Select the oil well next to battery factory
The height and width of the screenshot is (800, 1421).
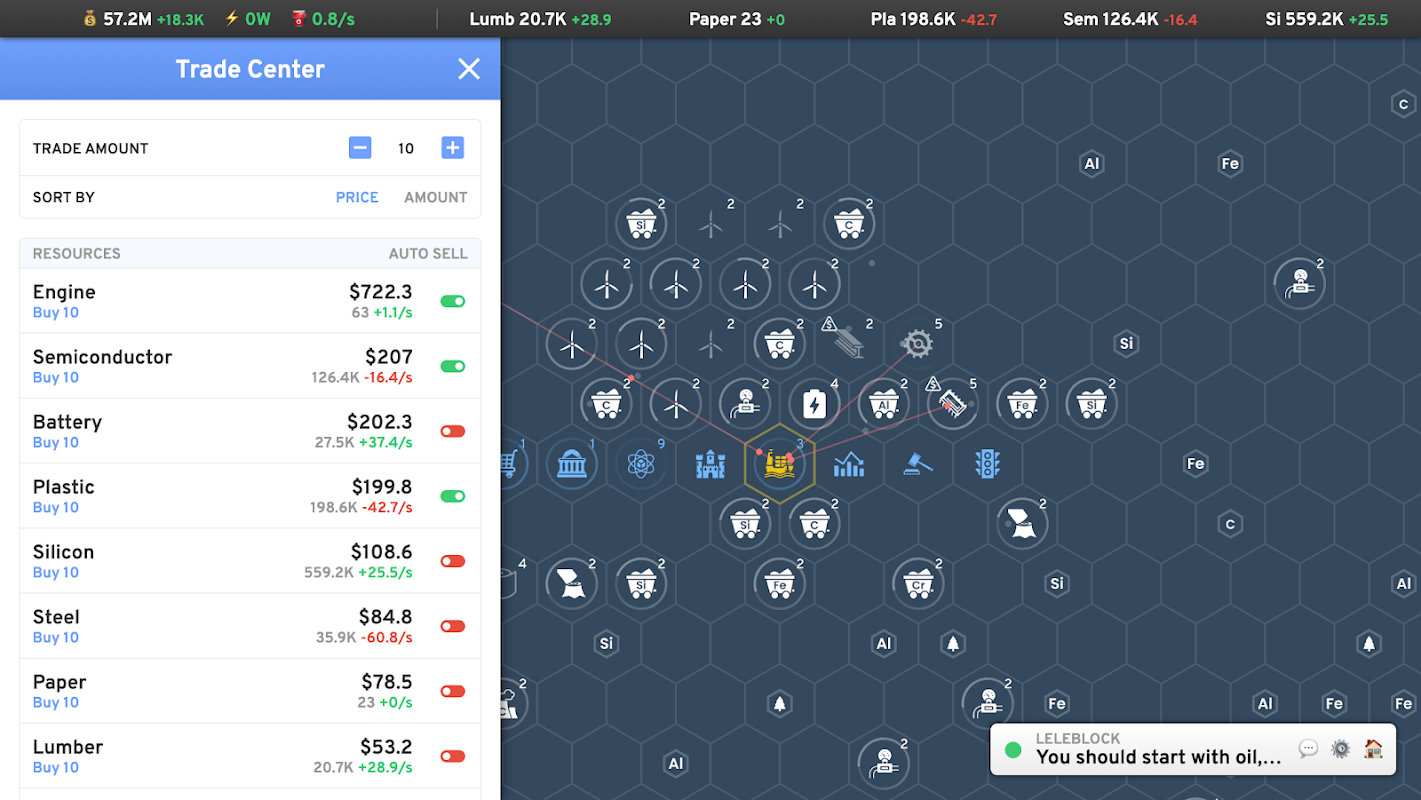(x=745, y=404)
